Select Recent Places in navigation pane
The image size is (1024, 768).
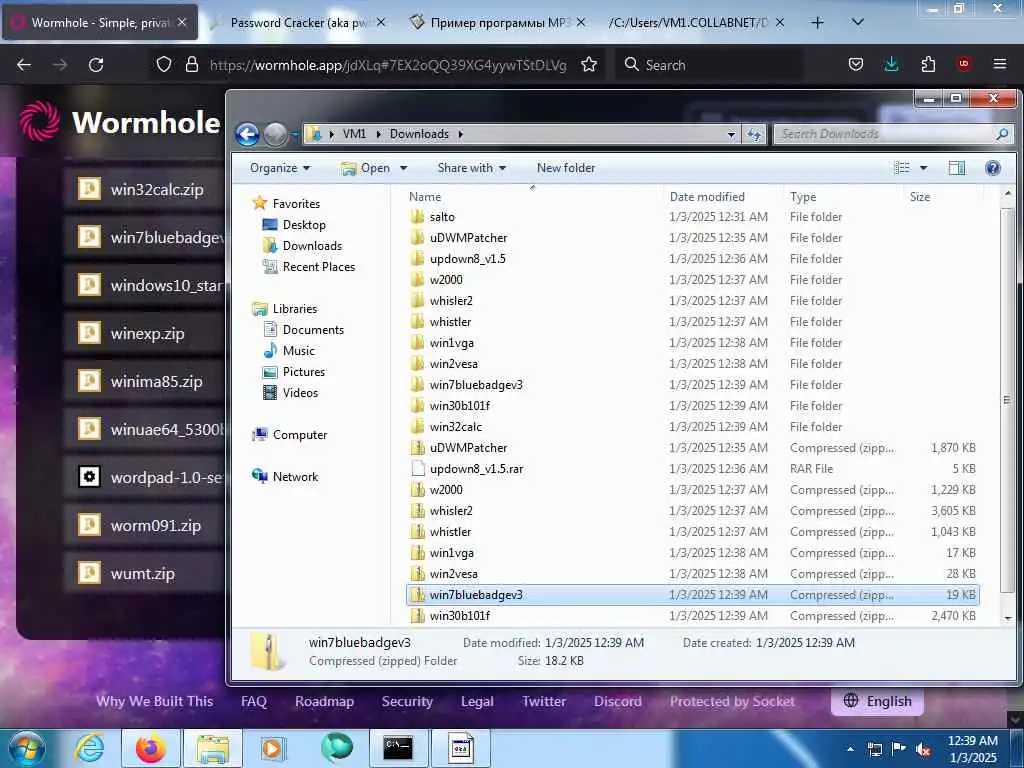[319, 266]
